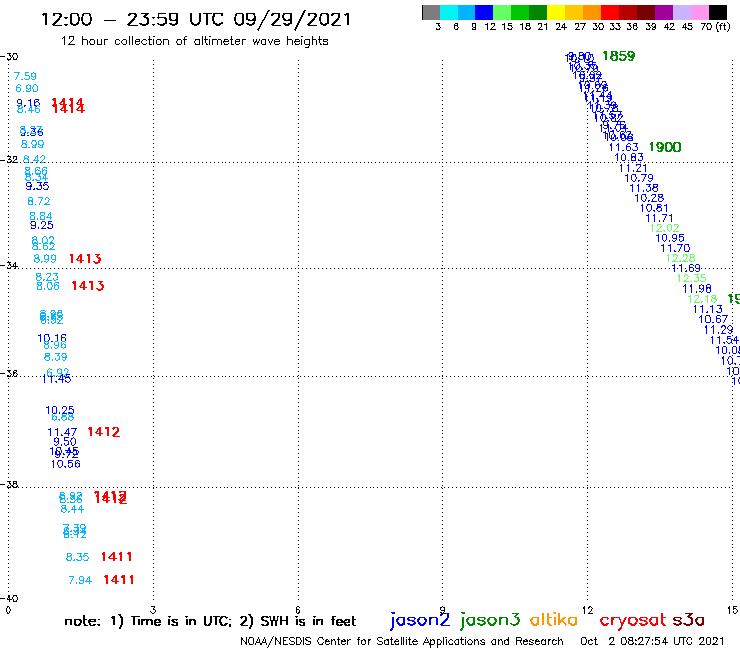Click the jason3 track value '10.95'
Screen dimensions: 740x650
670,238
